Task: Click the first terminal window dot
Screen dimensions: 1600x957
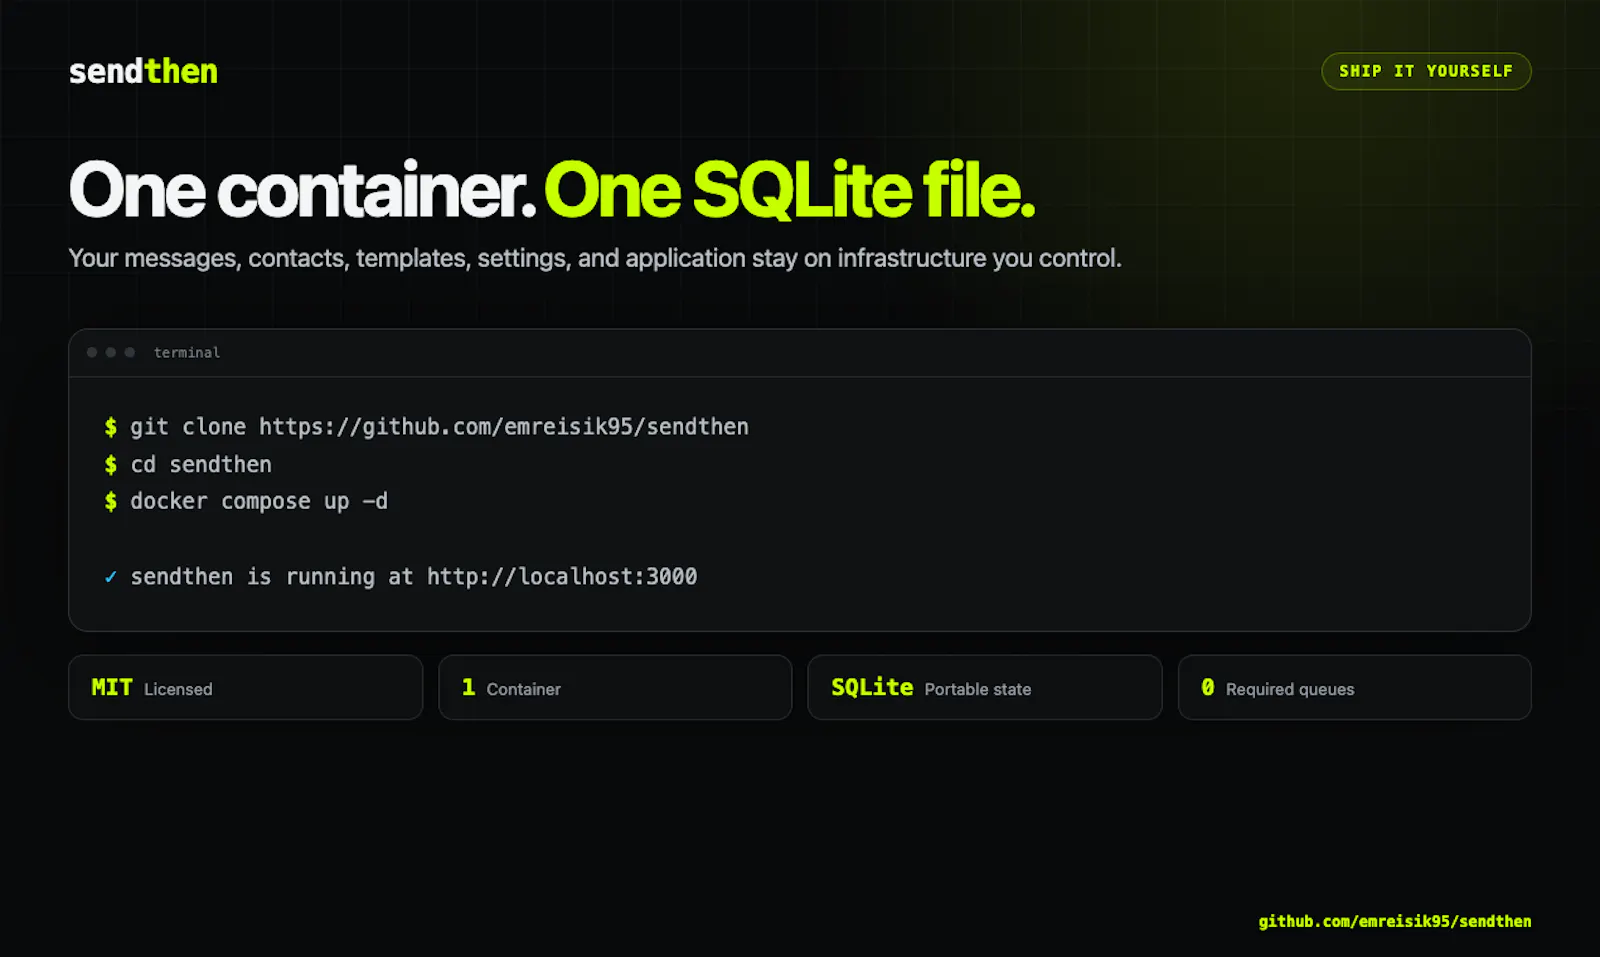Action: coord(92,352)
